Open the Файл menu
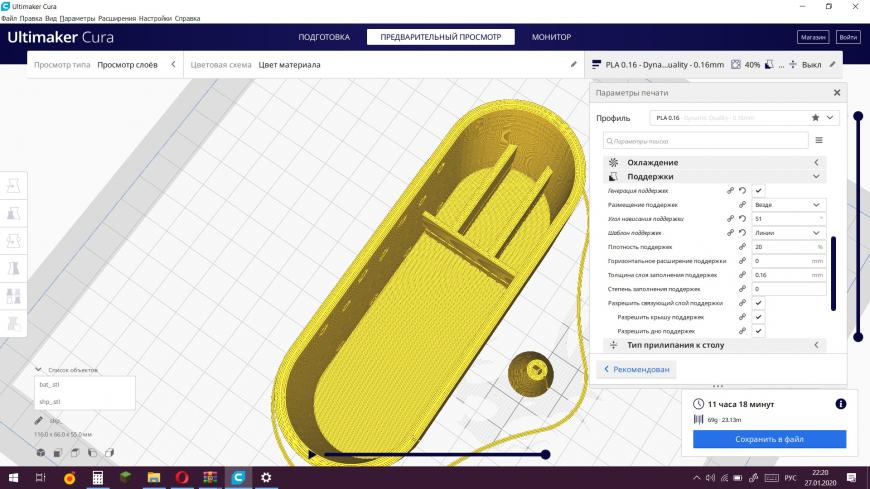Viewport: 870px width, 489px height. [x=9, y=18]
